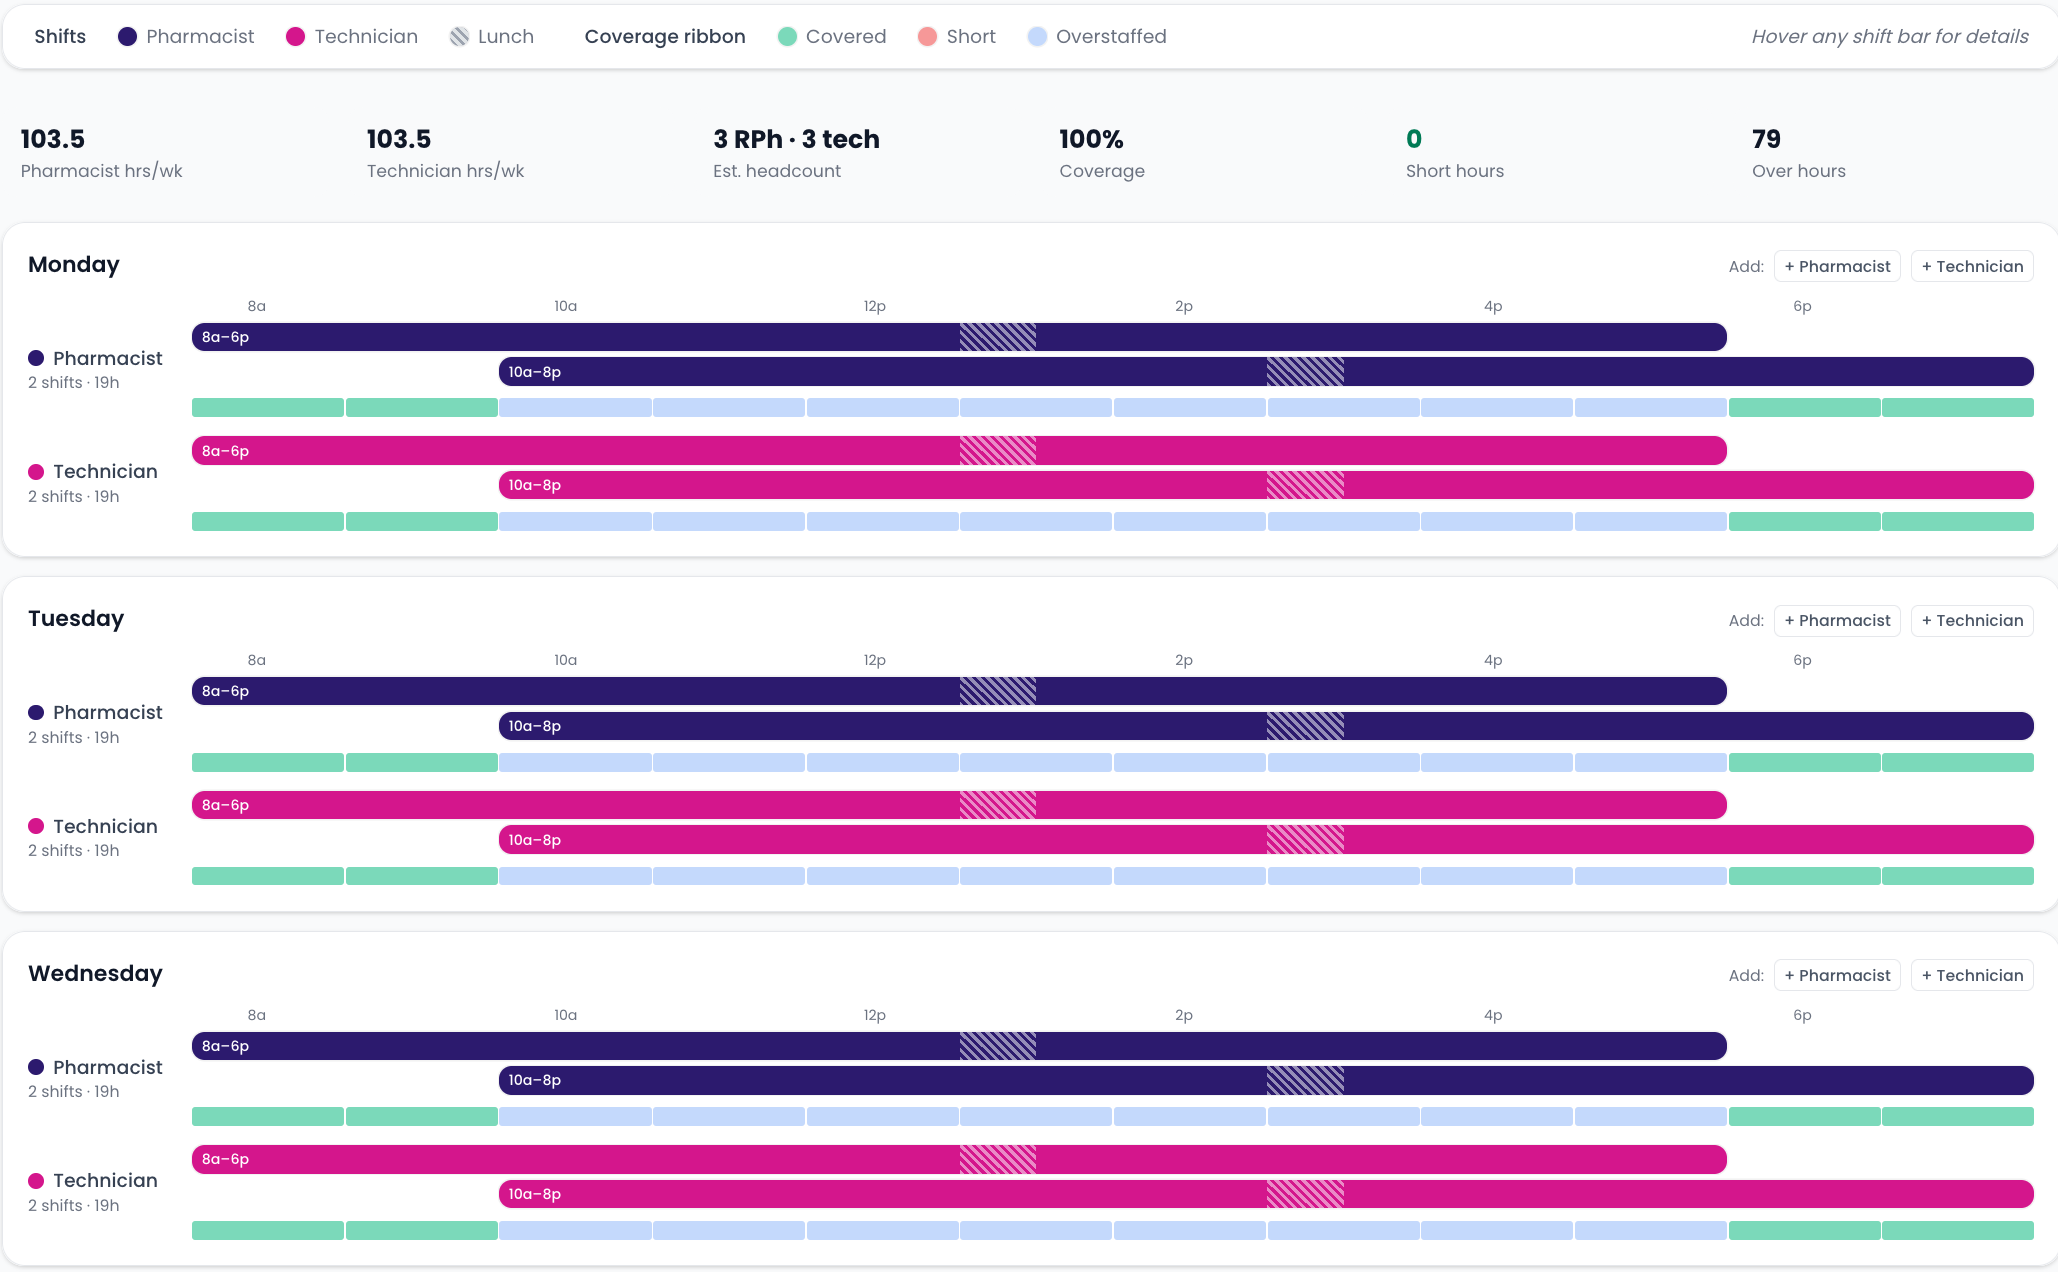Add a pharmacist shift on Wednesday
The image size is (2058, 1272).
[1837, 975]
